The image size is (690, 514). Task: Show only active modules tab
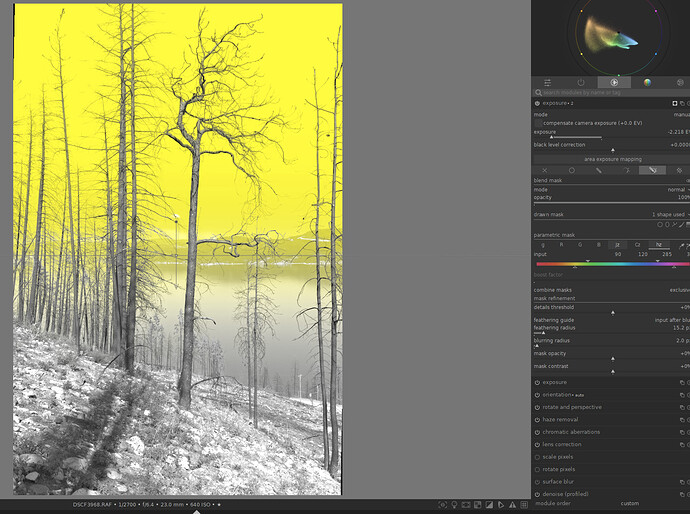click(581, 82)
